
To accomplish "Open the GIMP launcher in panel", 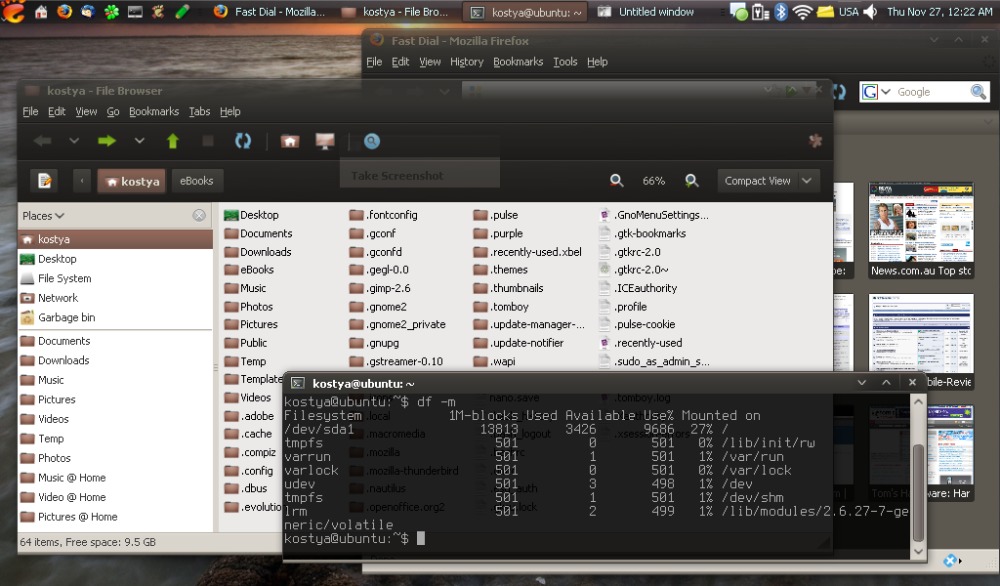I will pyautogui.click(x=158, y=11).
